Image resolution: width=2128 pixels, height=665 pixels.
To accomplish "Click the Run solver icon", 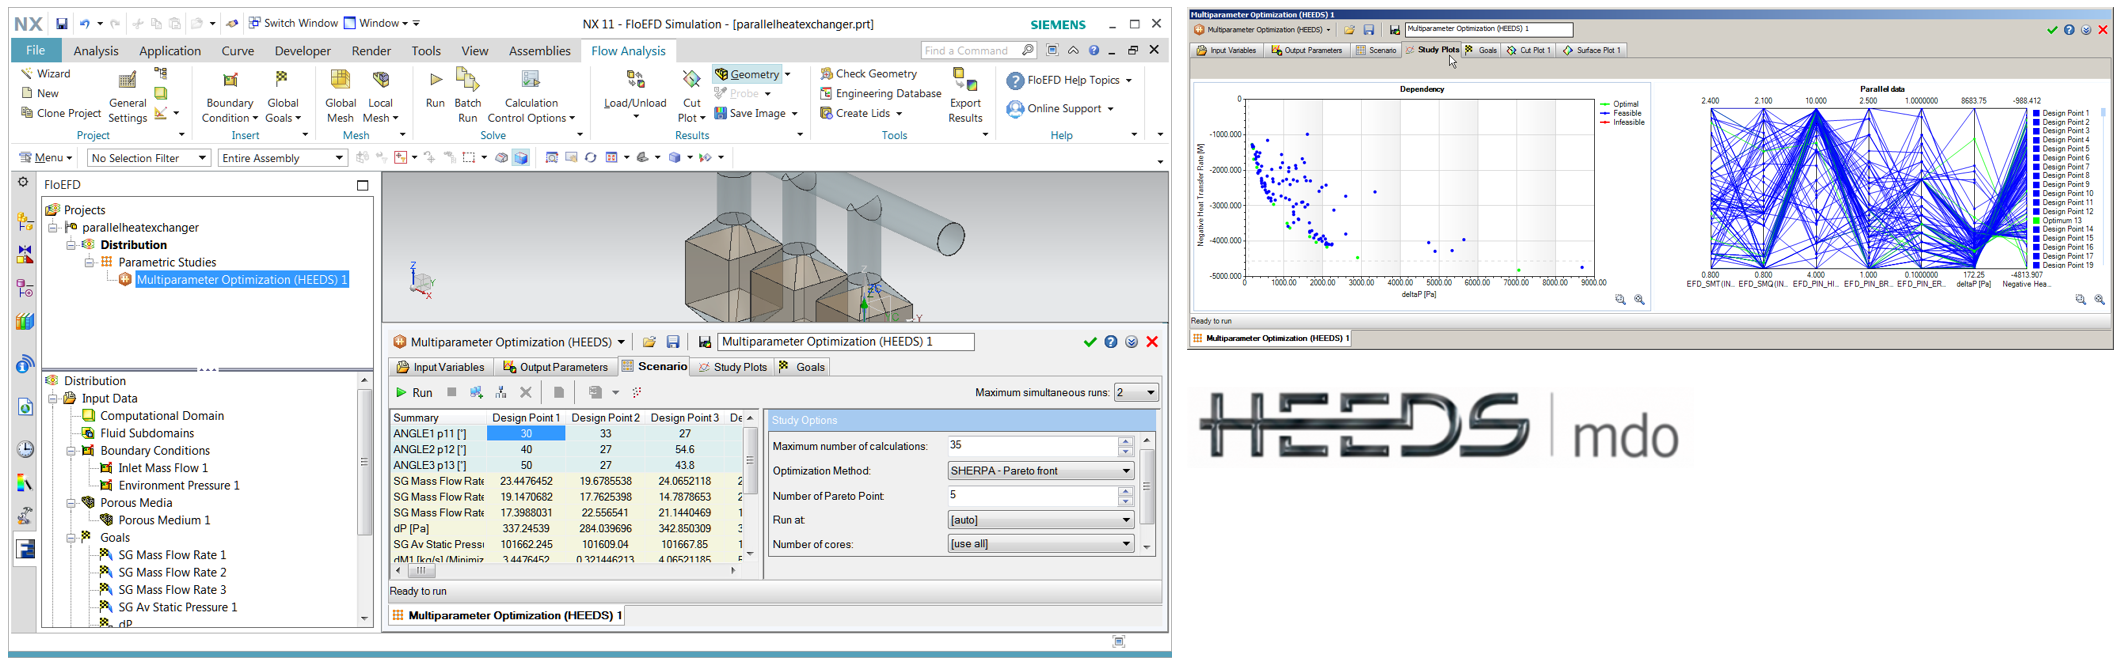I will (x=435, y=79).
